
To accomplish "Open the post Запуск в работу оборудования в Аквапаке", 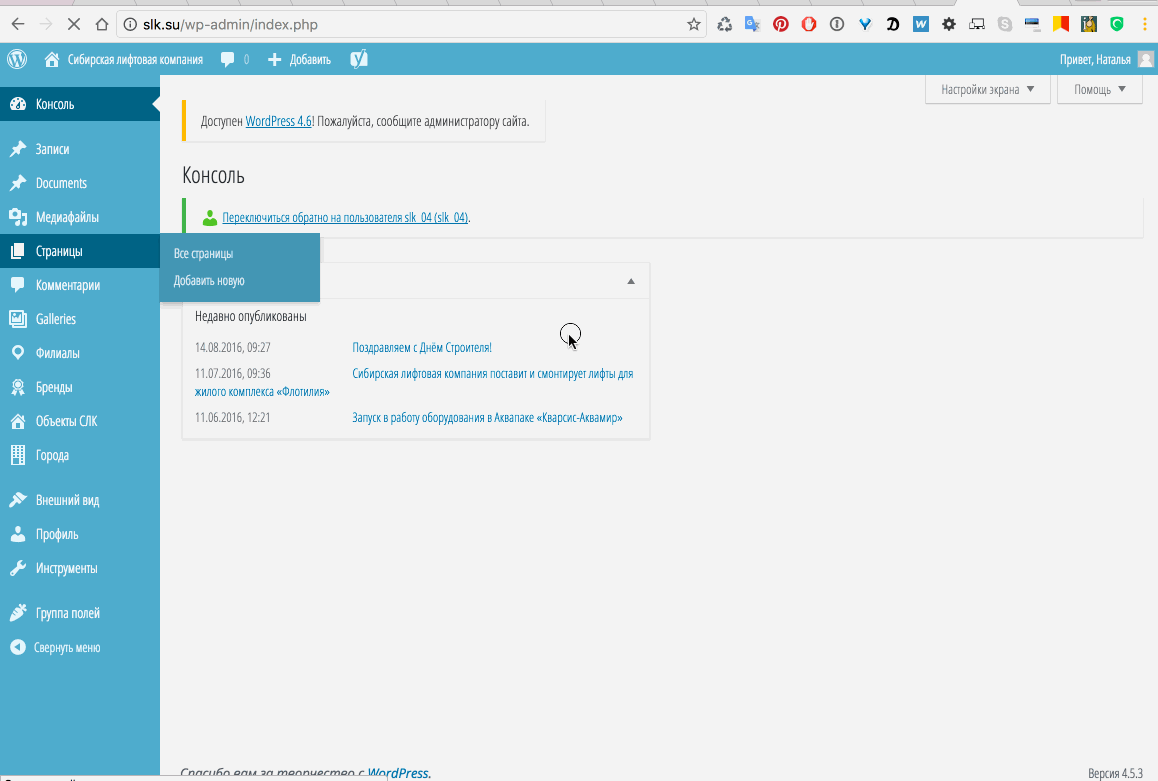I will pyautogui.click(x=487, y=418).
